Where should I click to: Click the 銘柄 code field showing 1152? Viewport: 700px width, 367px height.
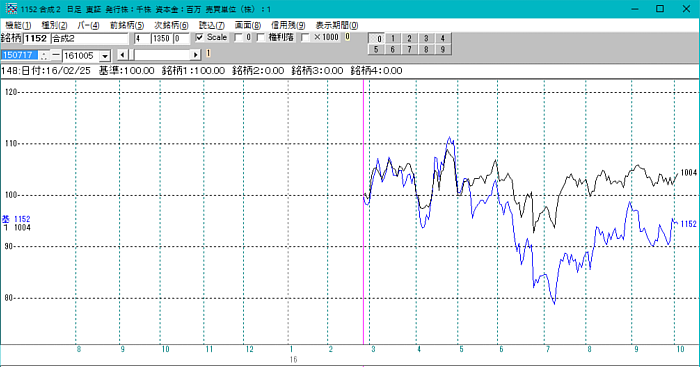(x=36, y=38)
